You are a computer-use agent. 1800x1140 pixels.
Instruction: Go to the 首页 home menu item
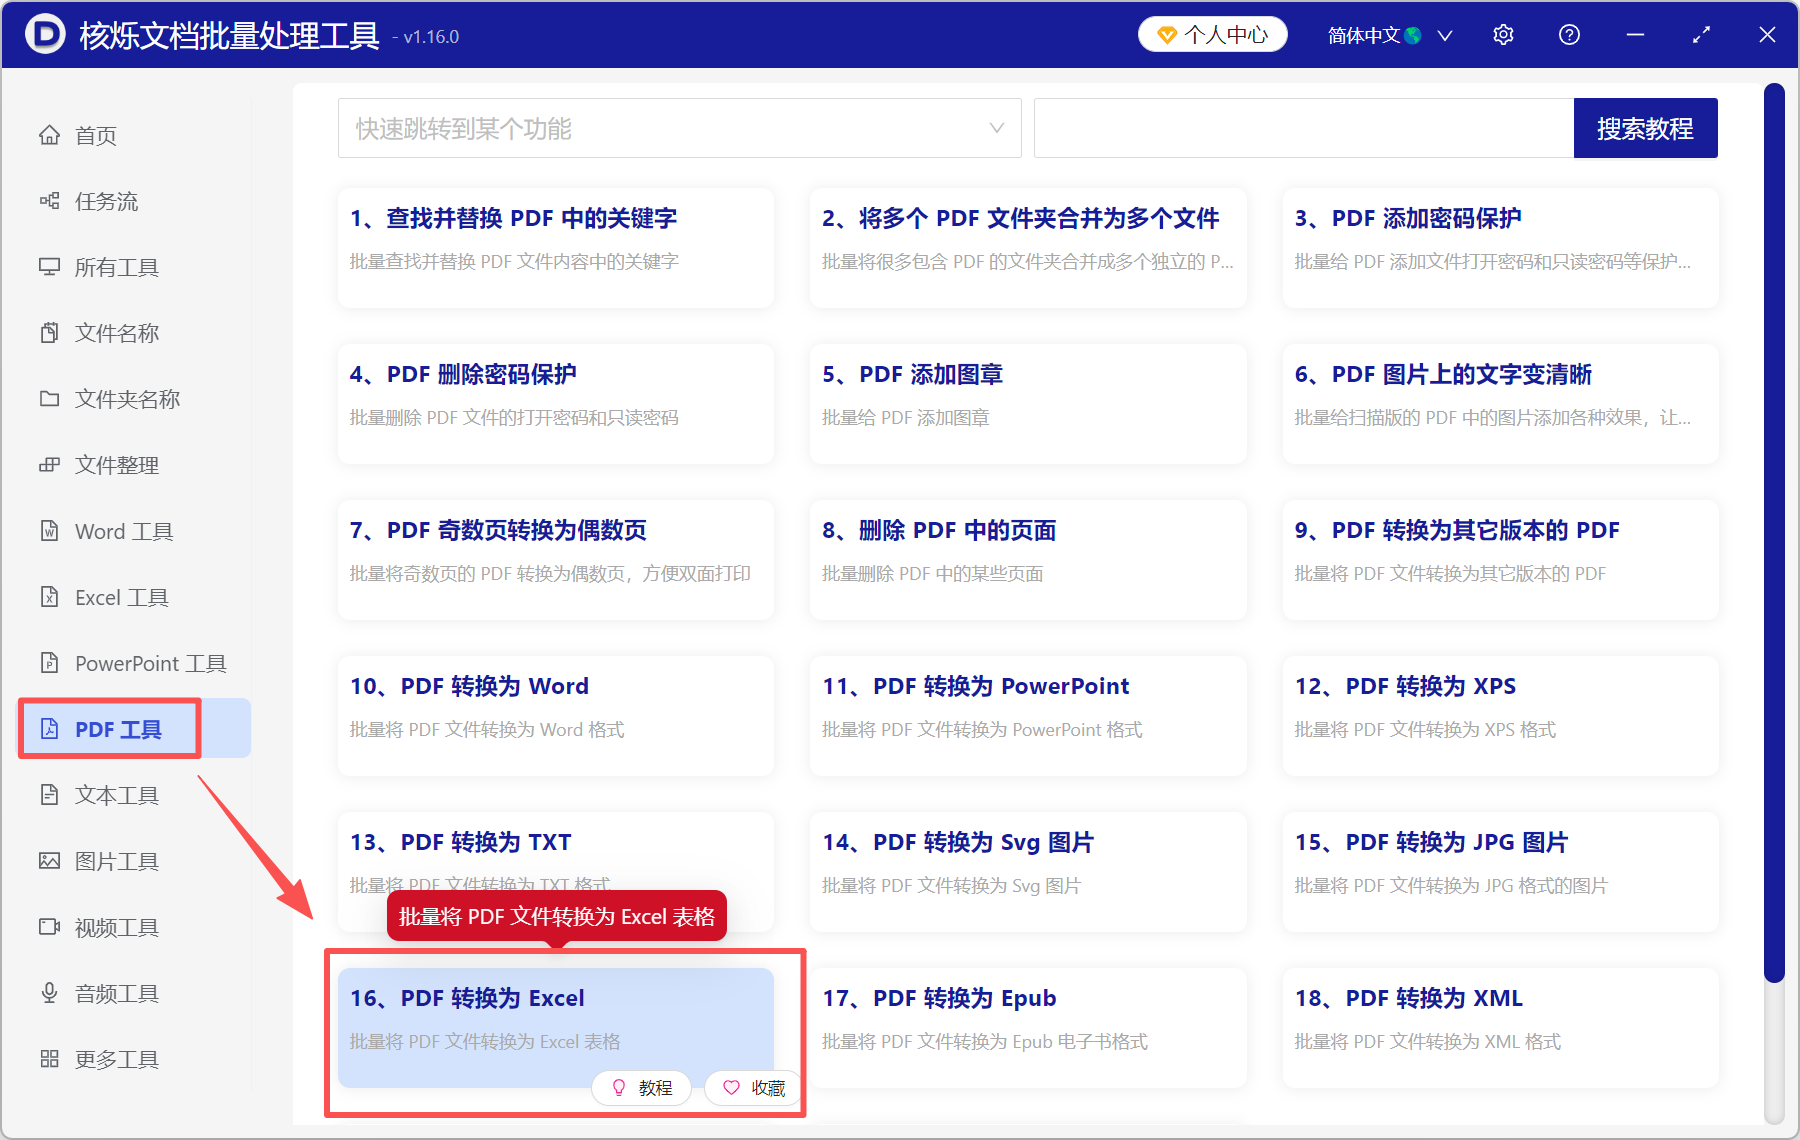click(97, 135)
